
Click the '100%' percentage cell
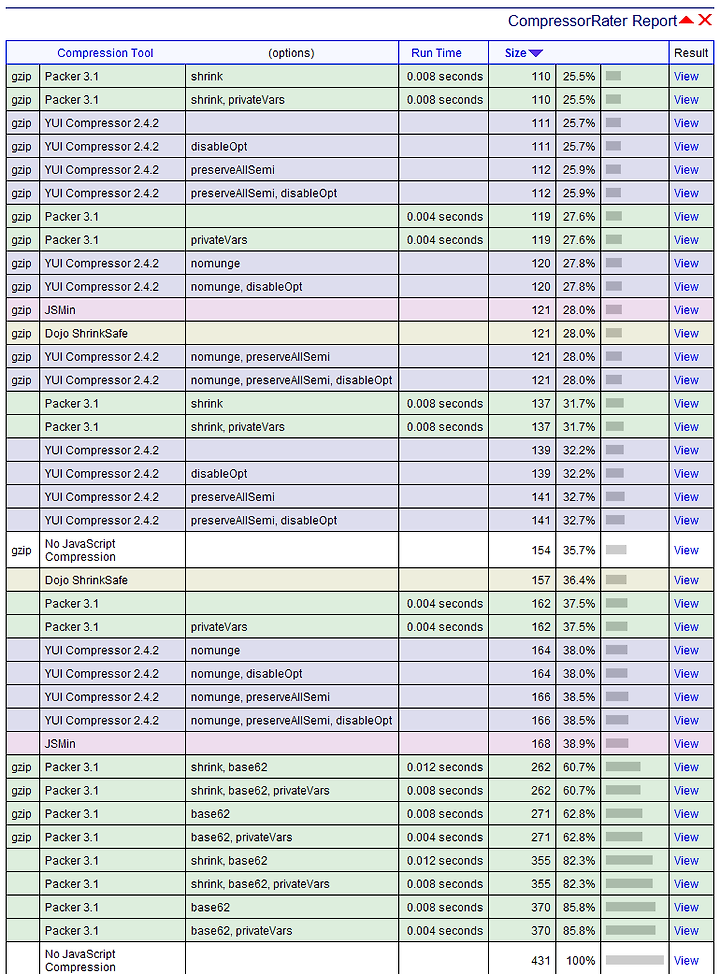pos(580,960)
